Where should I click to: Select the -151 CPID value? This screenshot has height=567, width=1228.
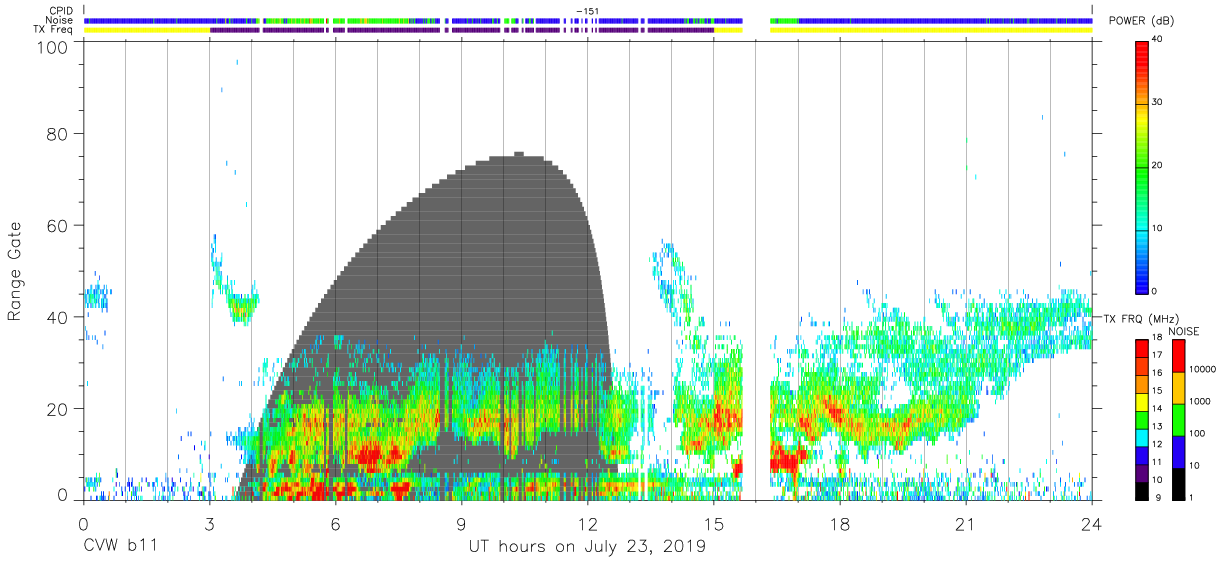pyautogui.click(x=587, y=11)
